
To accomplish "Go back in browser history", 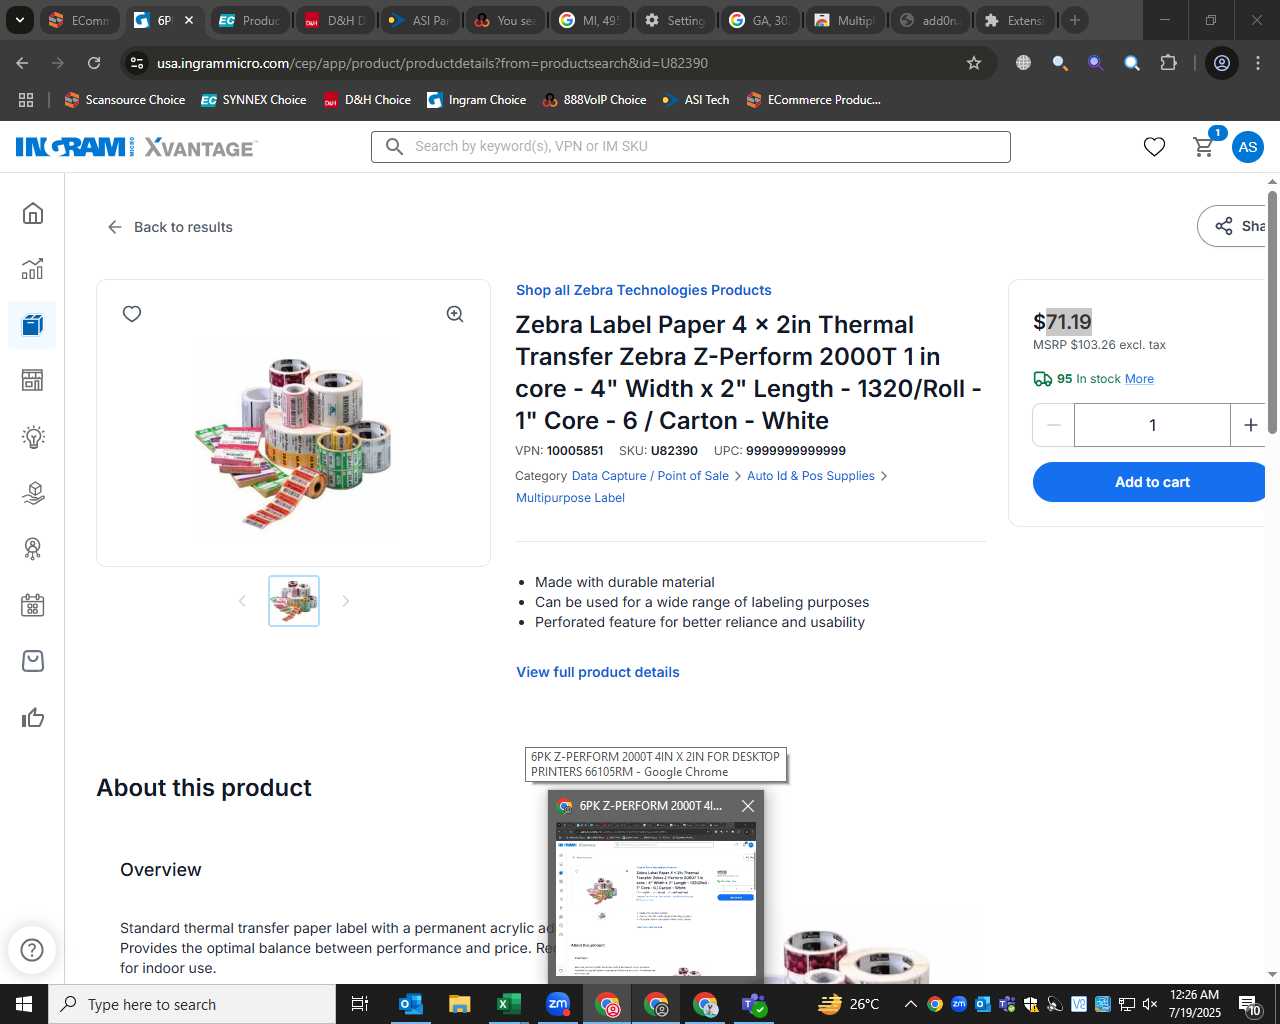I will pos(22,63).
